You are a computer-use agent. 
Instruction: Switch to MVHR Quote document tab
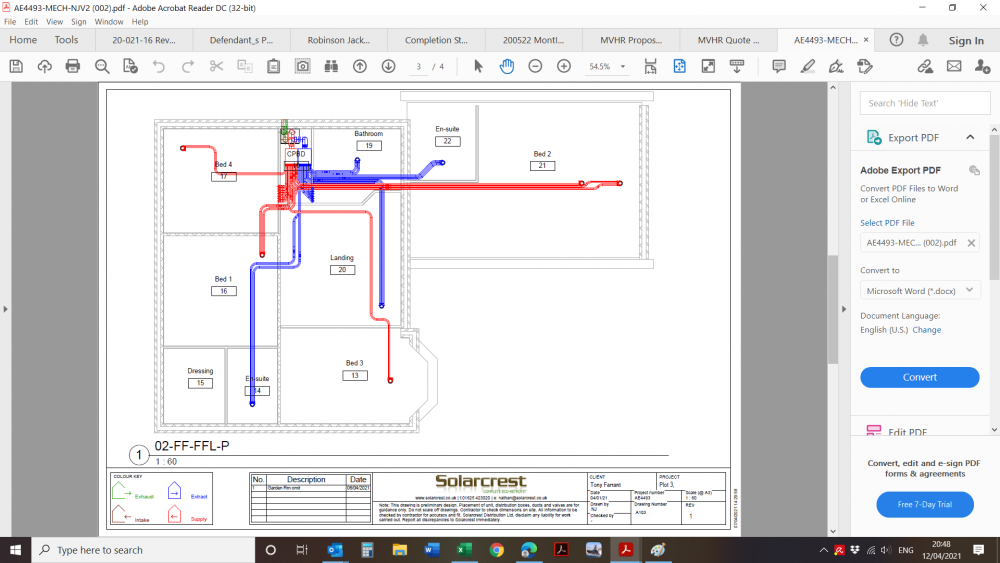pyautogui.click(x=728, y=40)
